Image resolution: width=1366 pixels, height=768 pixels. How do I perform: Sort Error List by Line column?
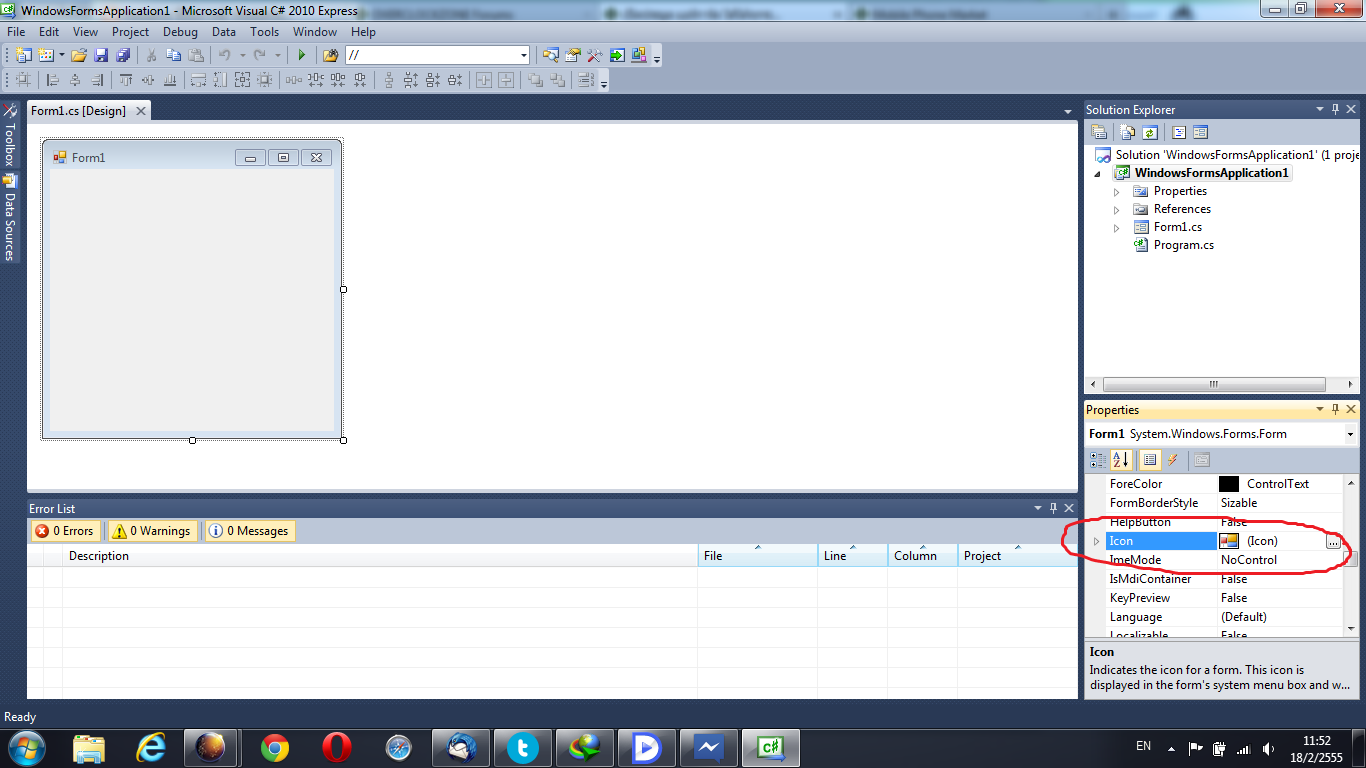coord(853,556)
